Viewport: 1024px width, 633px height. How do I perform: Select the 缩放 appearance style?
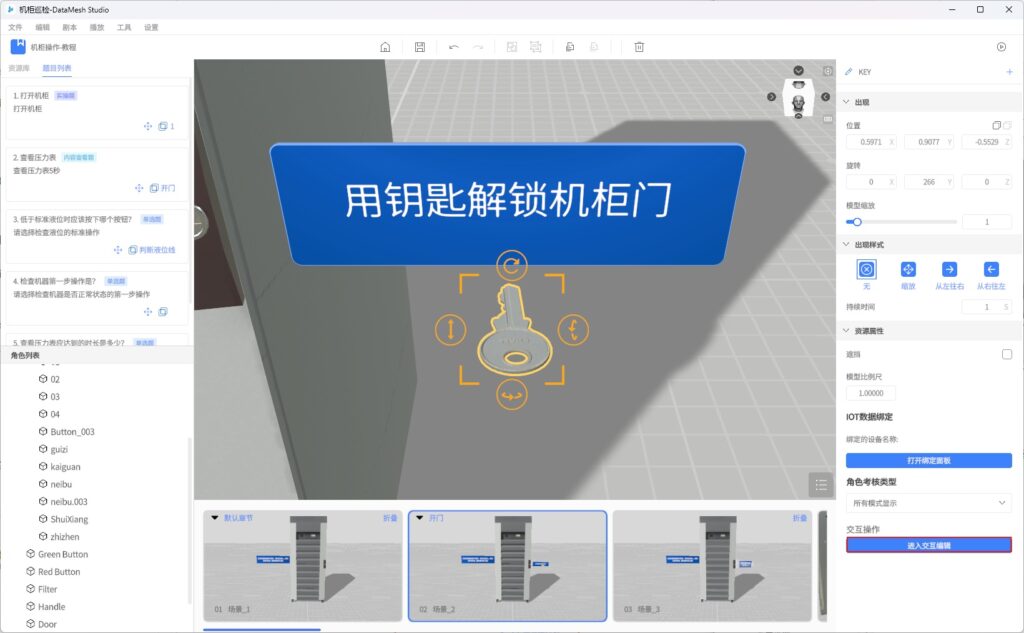[908, 269]
